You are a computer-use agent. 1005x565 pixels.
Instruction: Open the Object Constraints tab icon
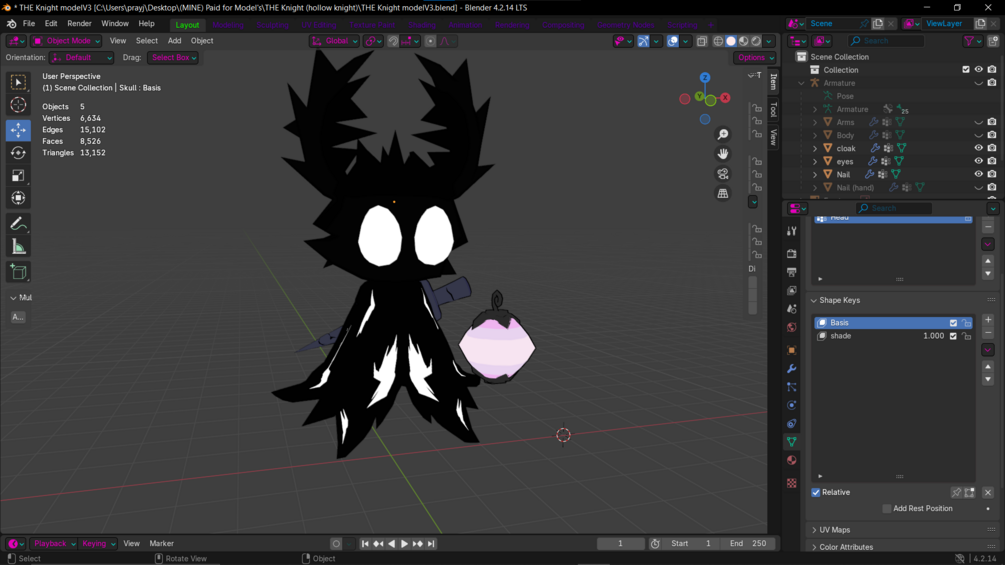[792, 423]
